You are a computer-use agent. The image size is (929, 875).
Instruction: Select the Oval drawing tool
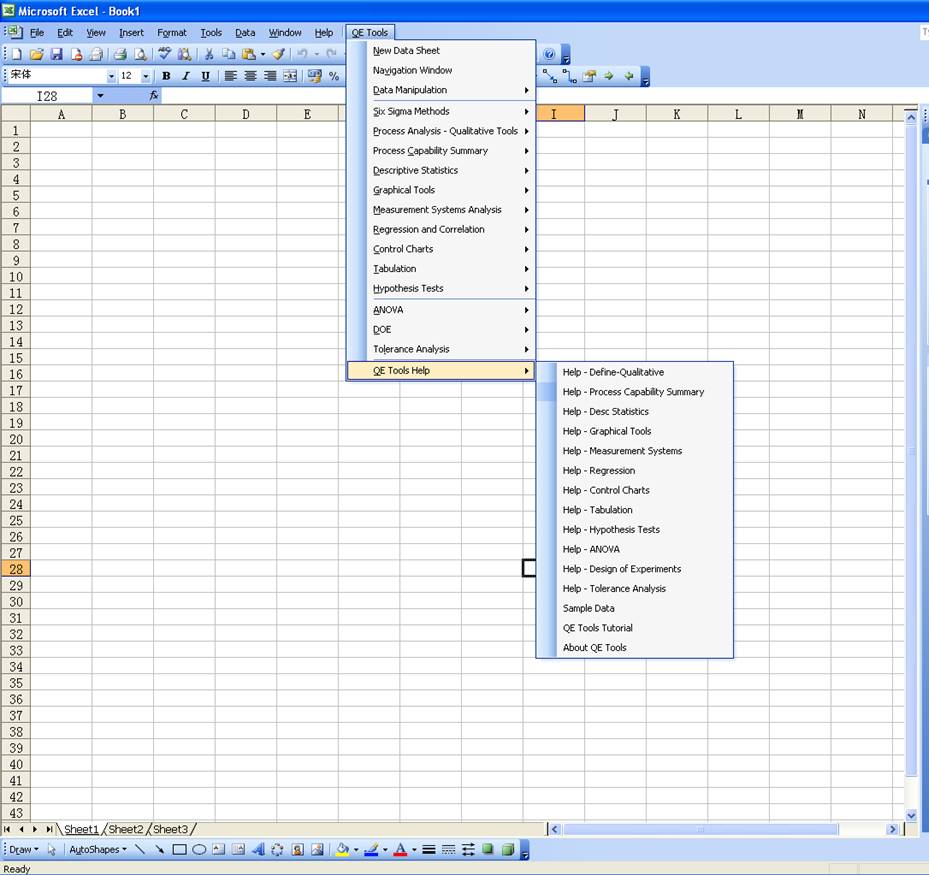[199, 850]
